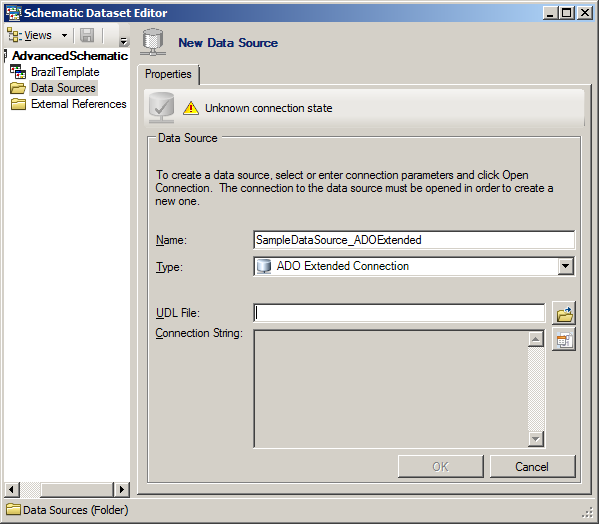599x524 pixels.
Task: Focus the UDL File input field
Action: tap(399, 313)
